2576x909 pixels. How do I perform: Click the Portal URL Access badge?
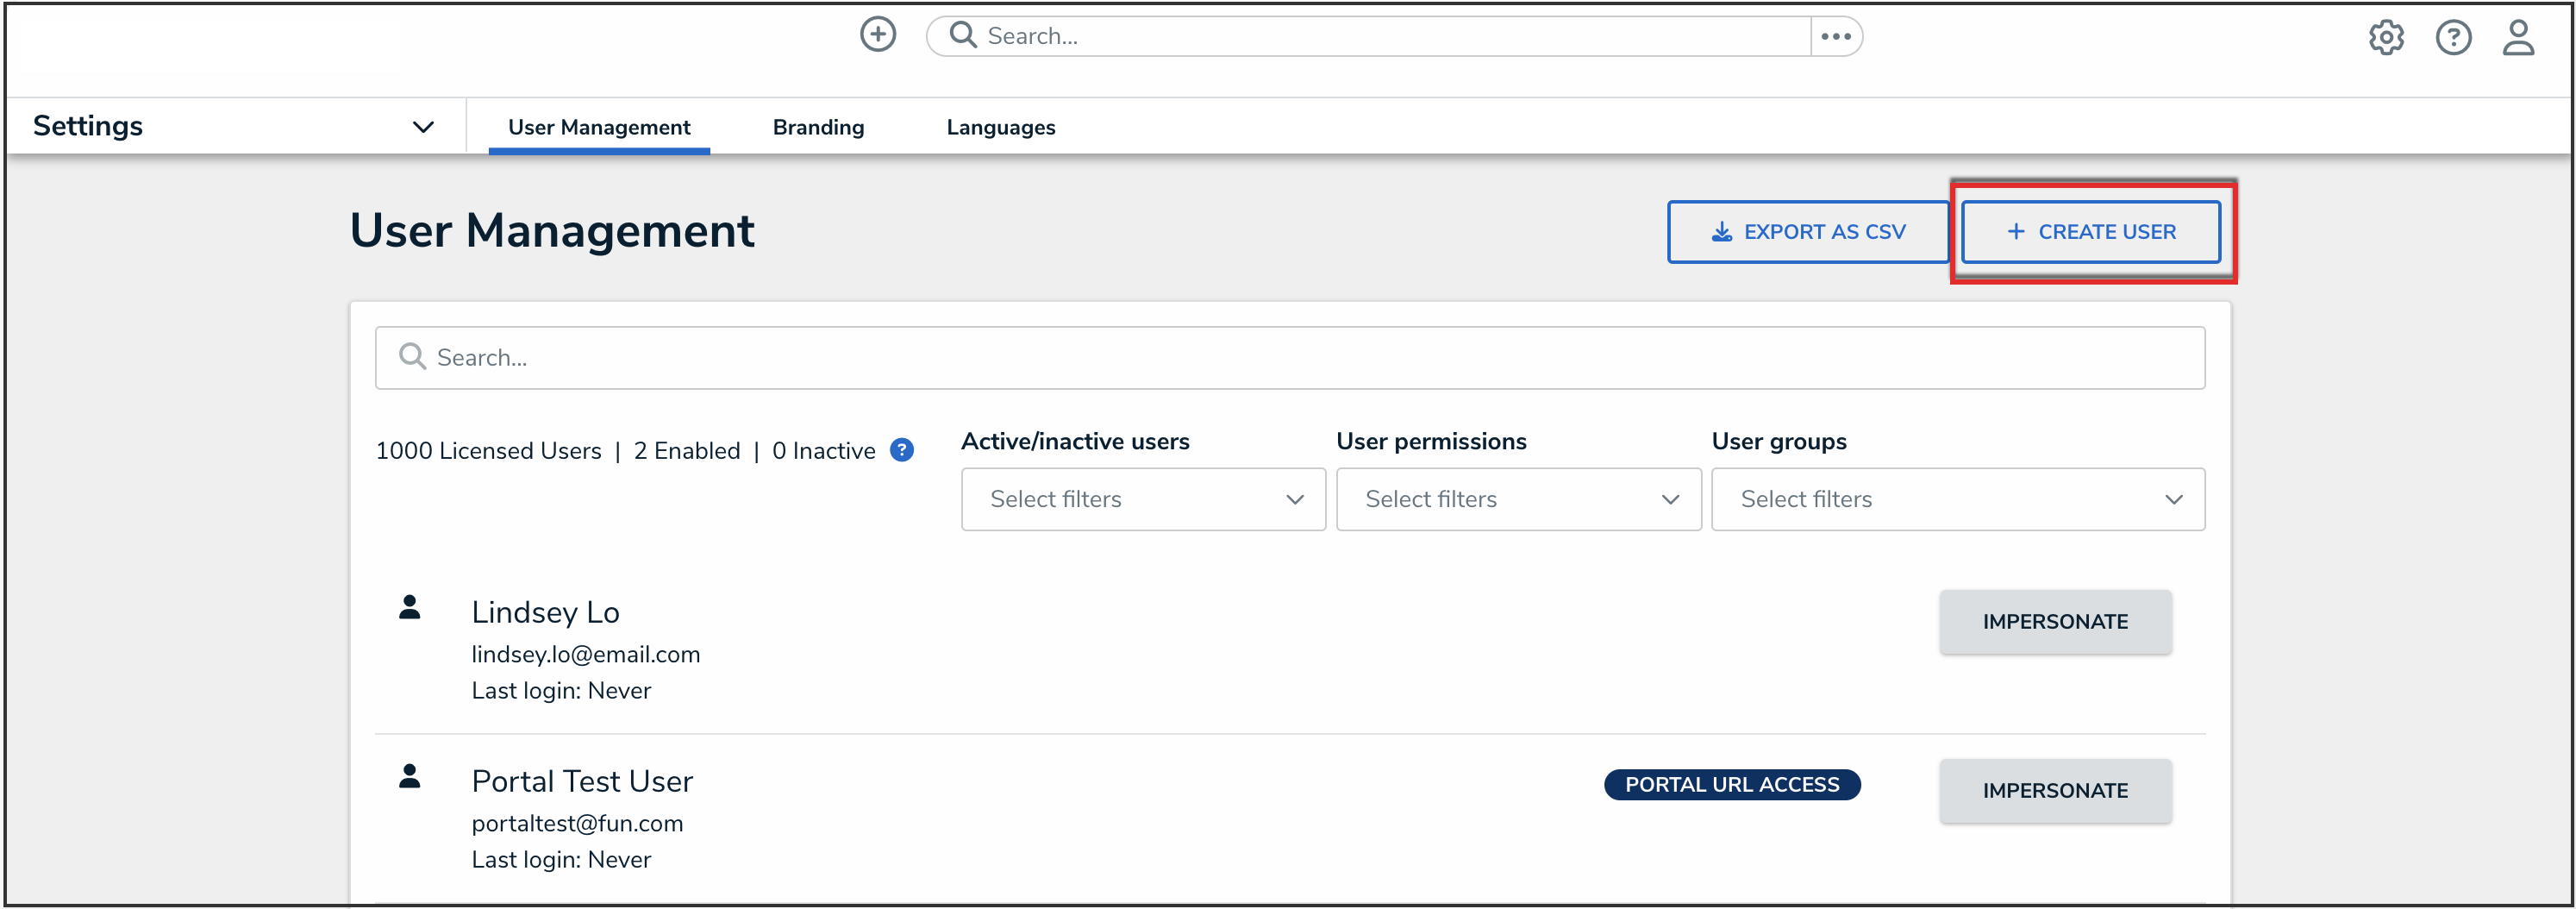[1732, 784]
